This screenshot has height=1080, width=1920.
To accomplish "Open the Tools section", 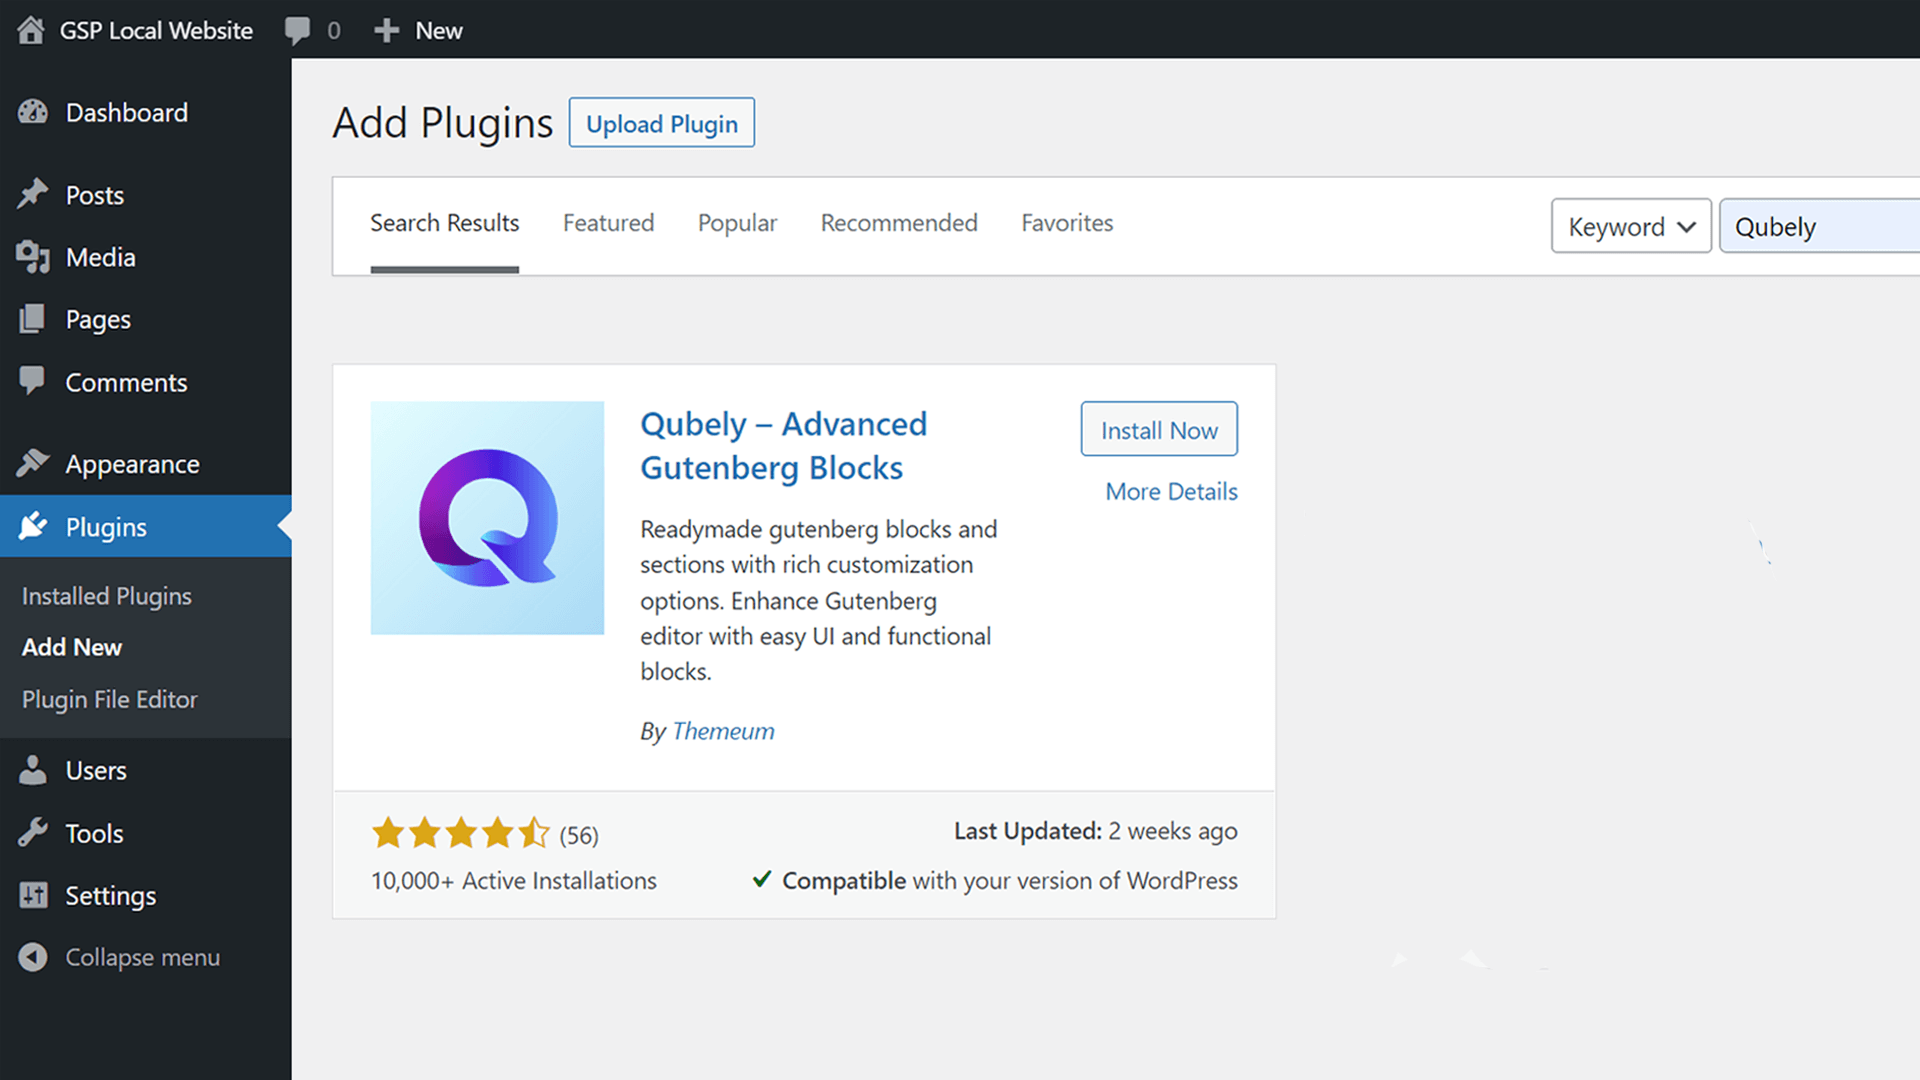I will (x=94, y=832).
